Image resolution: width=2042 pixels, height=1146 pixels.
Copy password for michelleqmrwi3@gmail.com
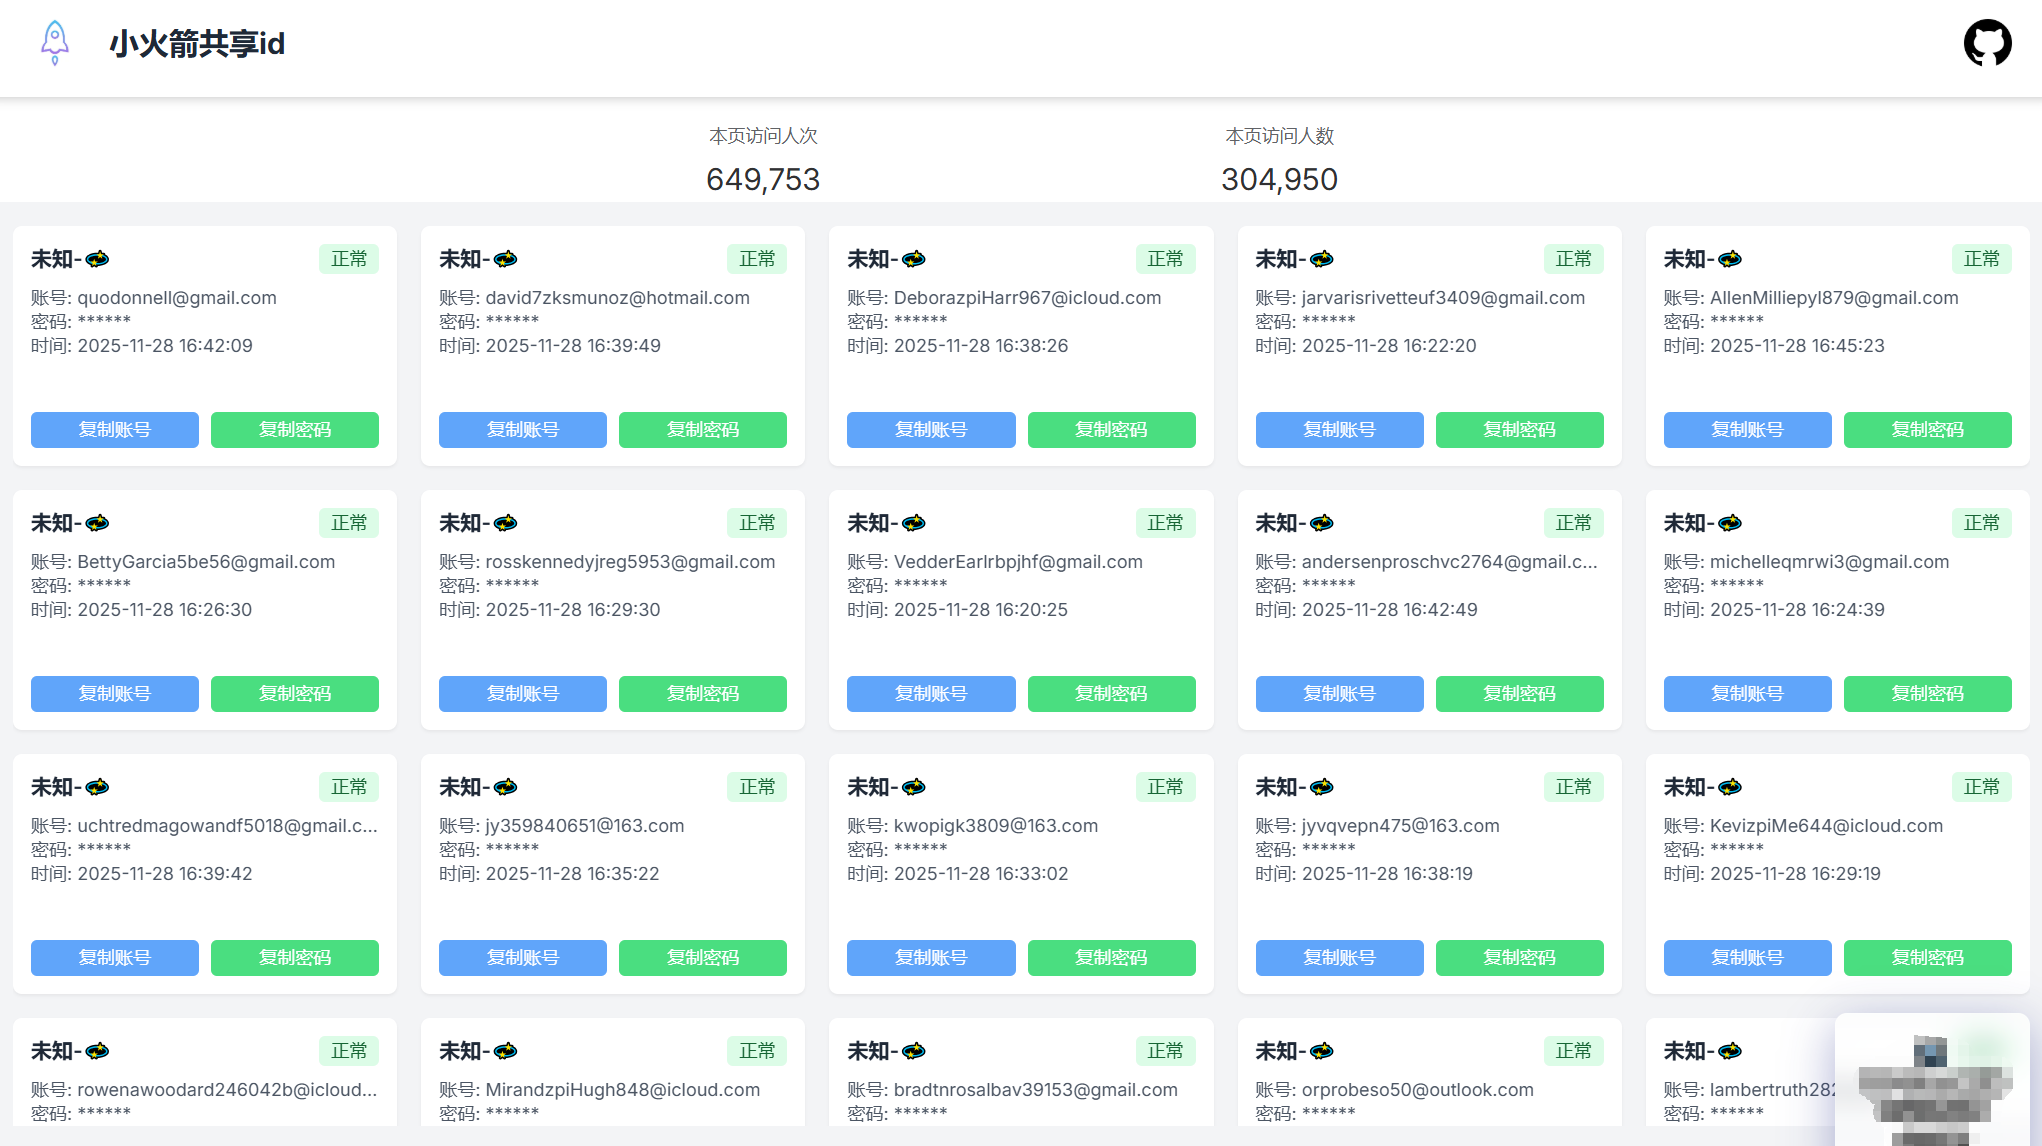click(1927, 694)
